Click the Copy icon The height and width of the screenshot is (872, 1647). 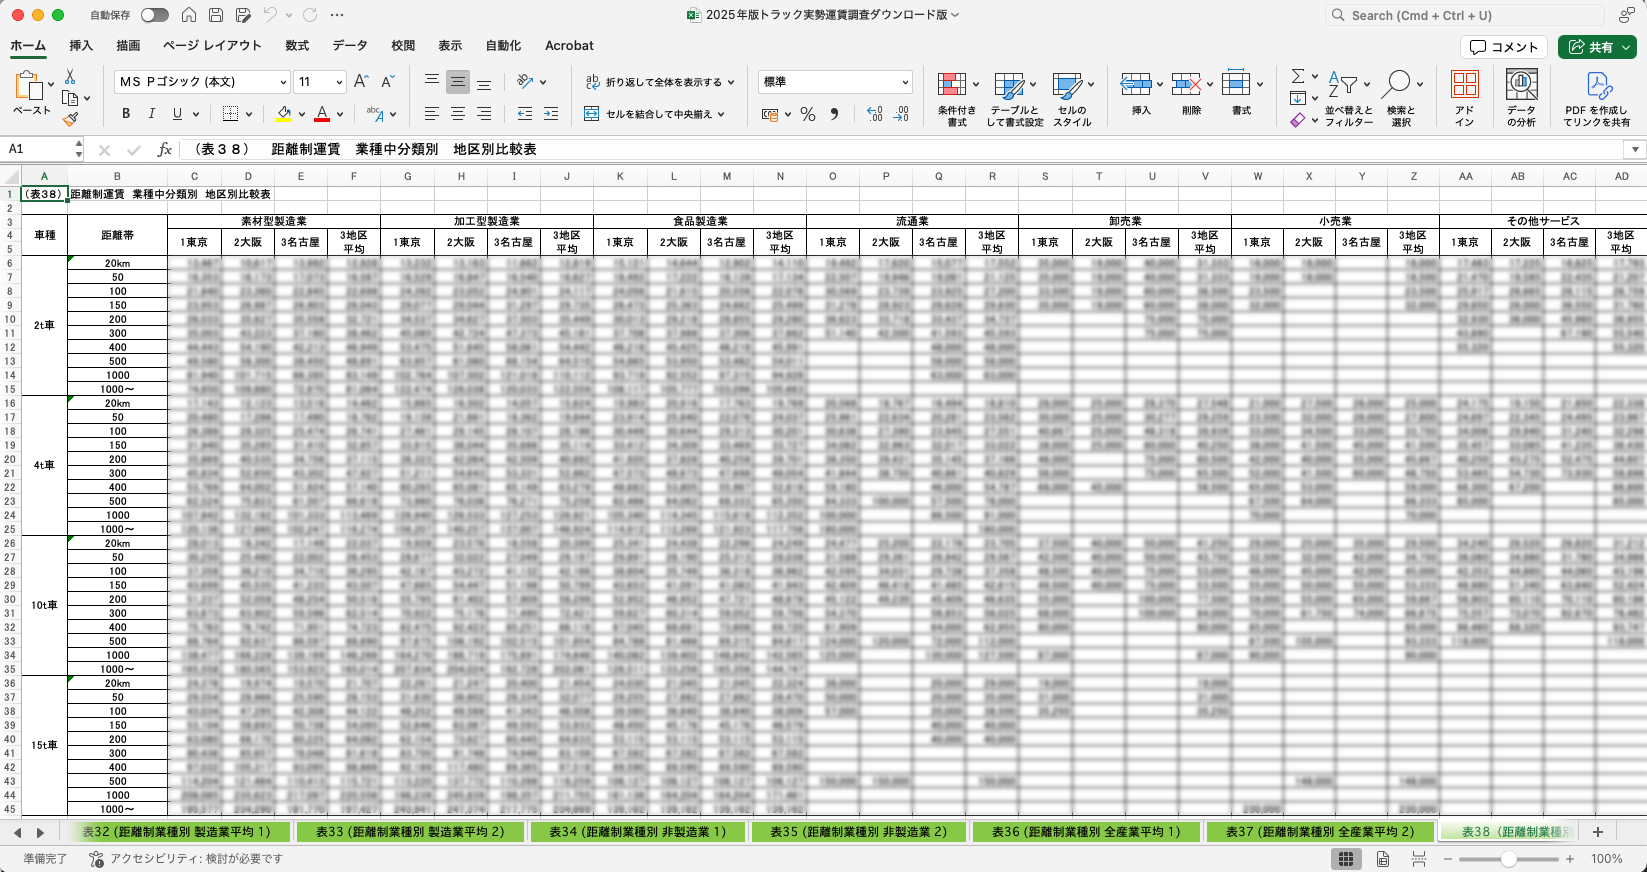click(70, 98)
